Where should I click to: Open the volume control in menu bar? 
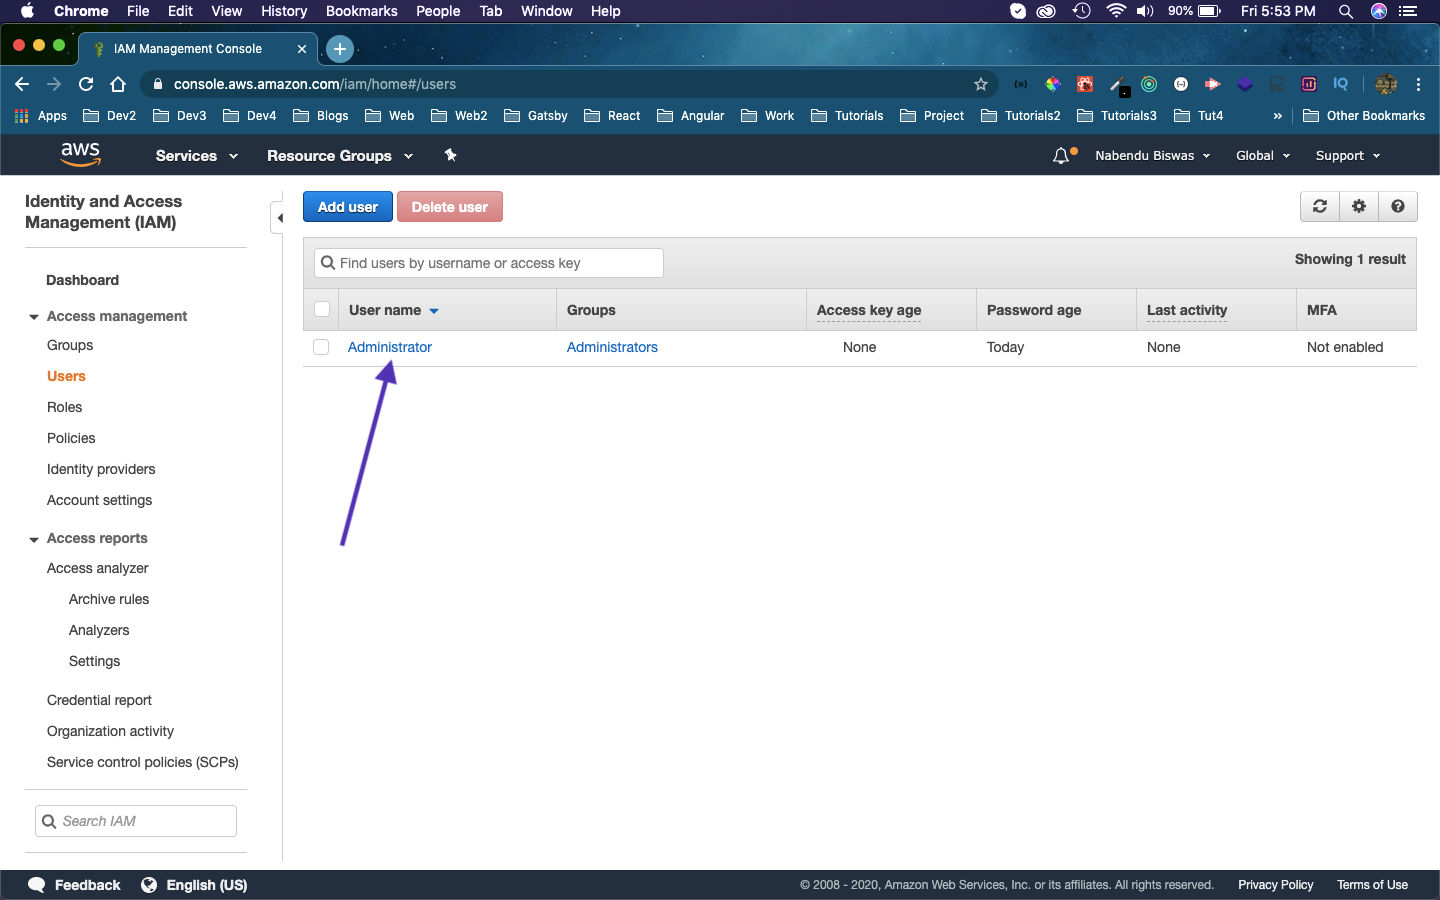coord(1146,11)
